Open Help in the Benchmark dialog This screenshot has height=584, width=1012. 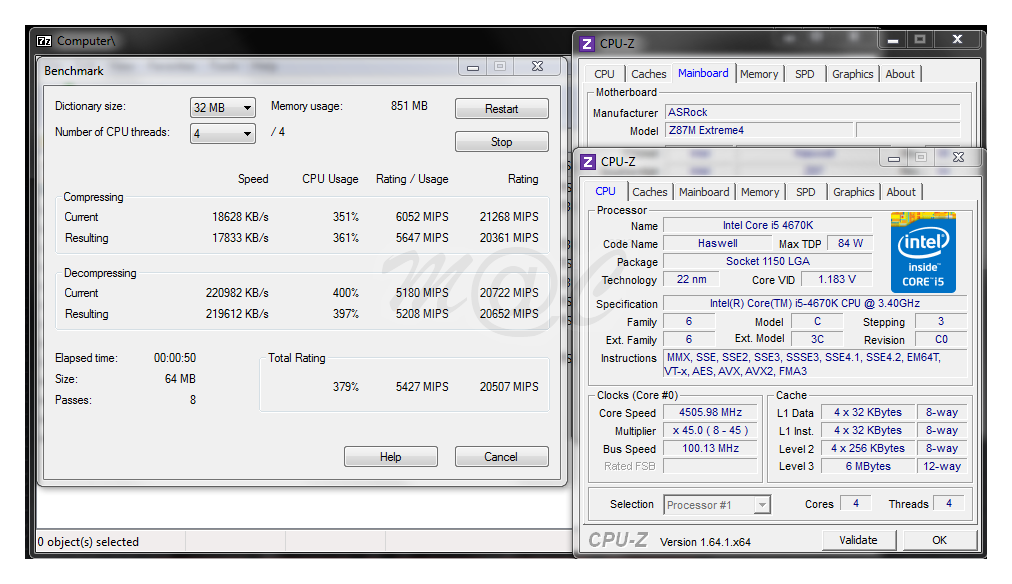390,457
